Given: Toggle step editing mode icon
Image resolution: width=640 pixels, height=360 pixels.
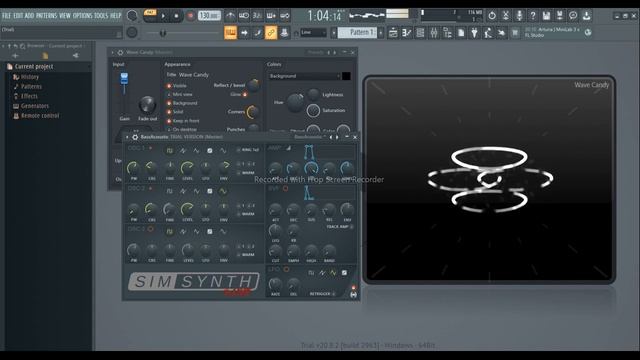Looking at the screenshot, I should click(x=258, y=33).
